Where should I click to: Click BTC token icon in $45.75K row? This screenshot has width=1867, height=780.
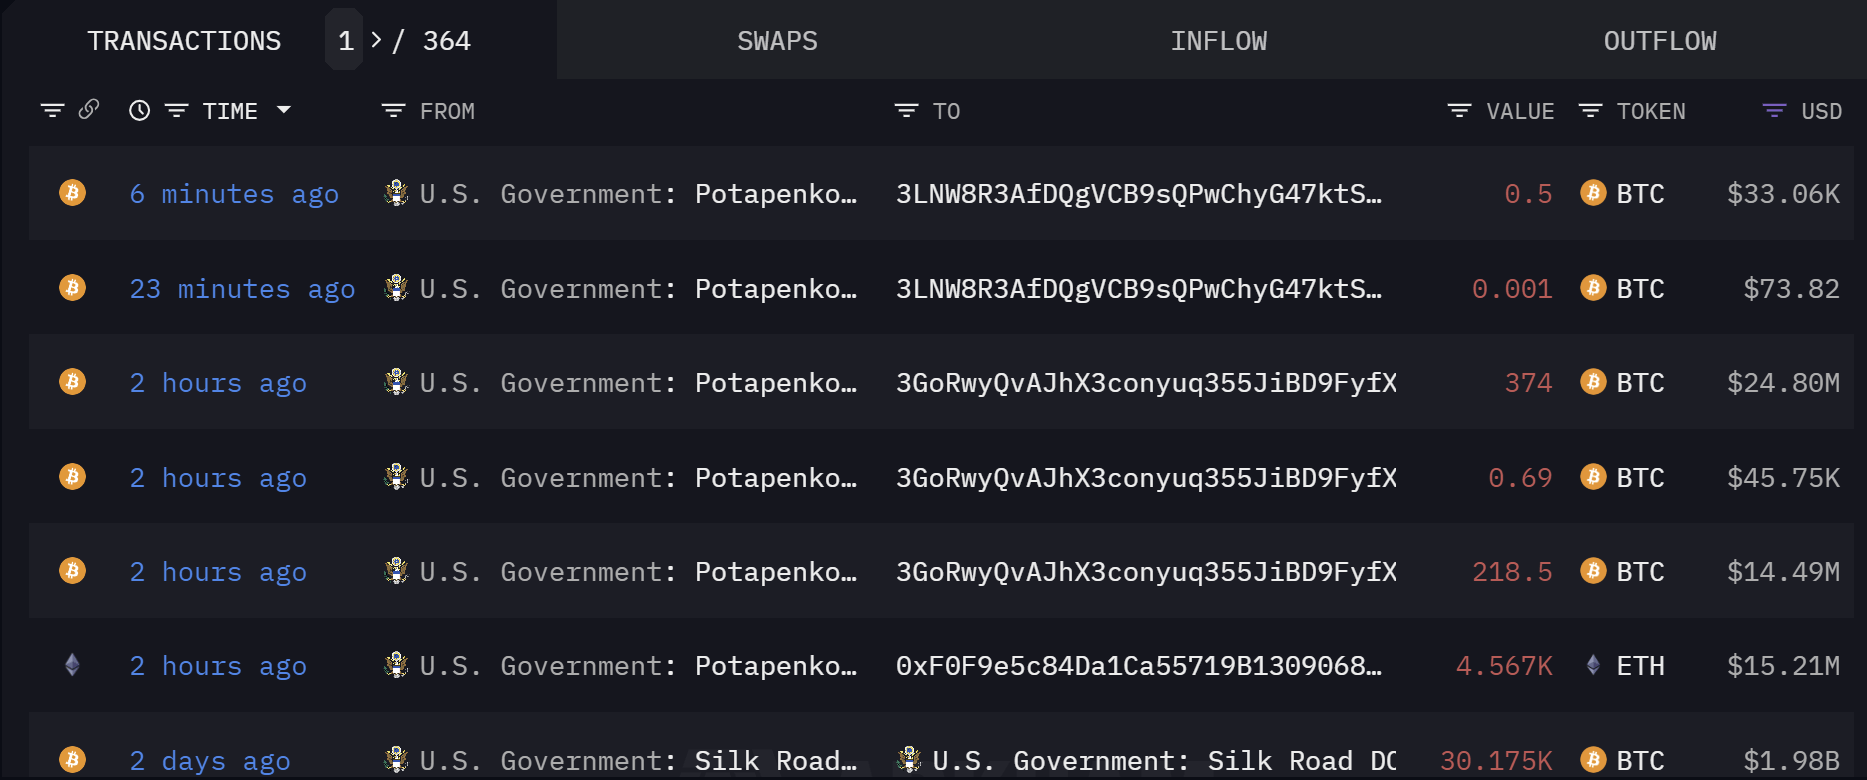[x=1593, y=476]
